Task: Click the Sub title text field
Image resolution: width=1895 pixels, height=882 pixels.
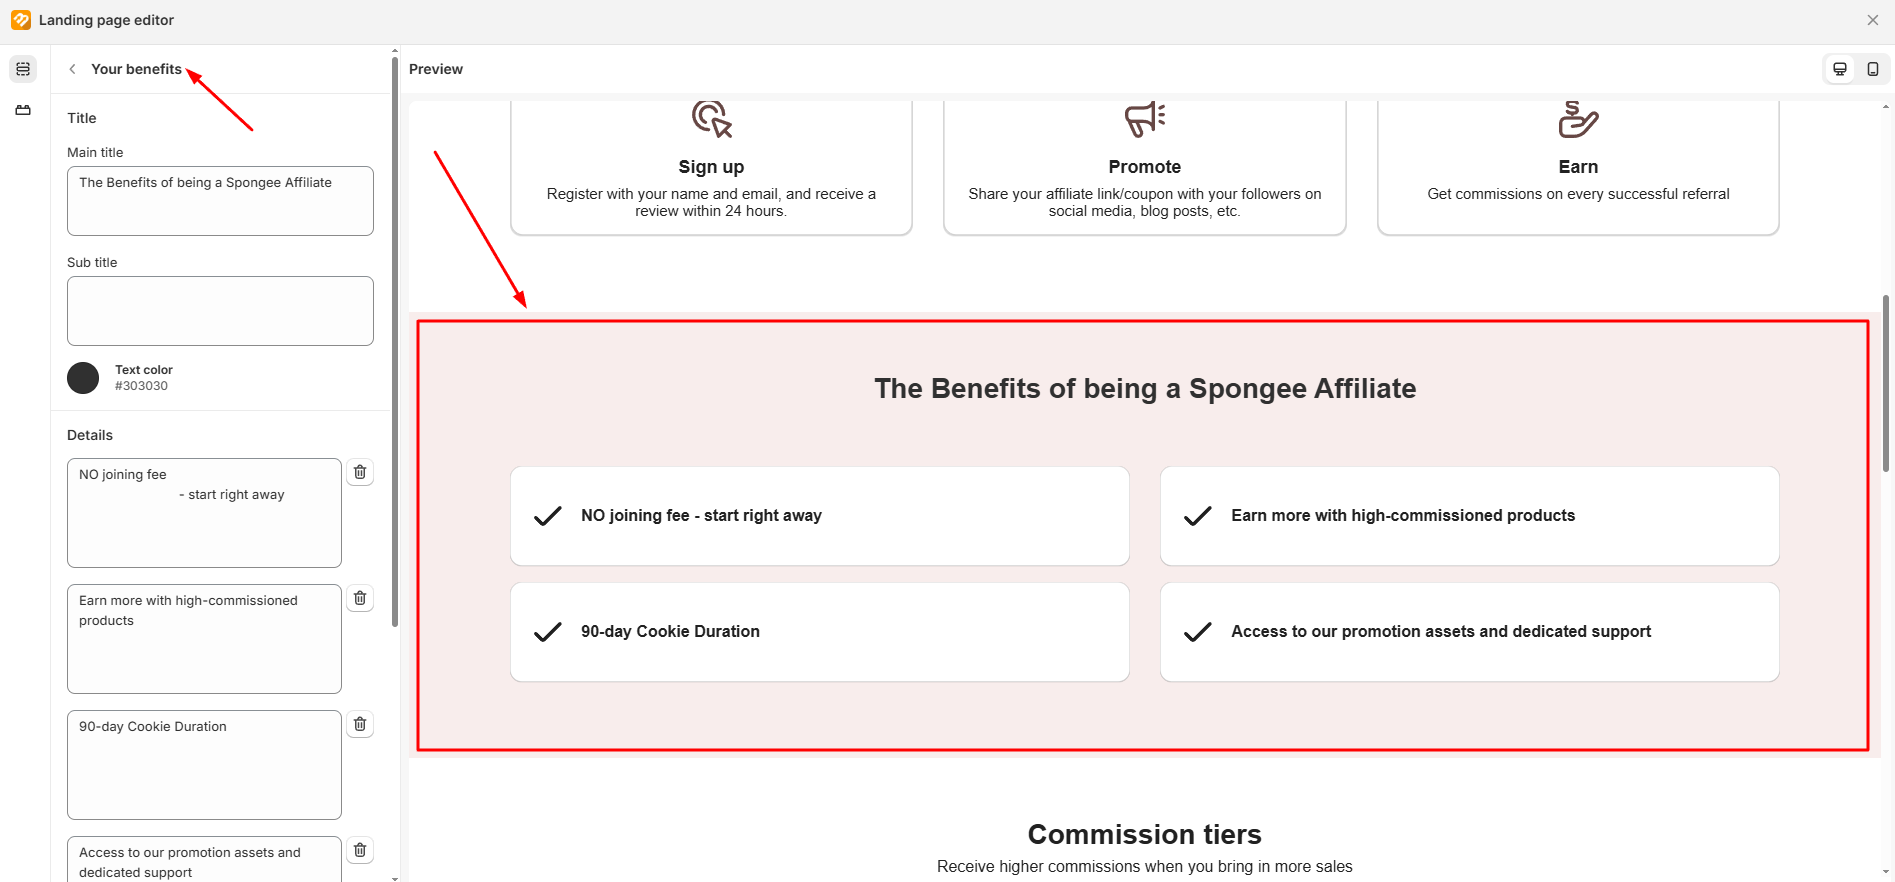Action: click(220, 311)
